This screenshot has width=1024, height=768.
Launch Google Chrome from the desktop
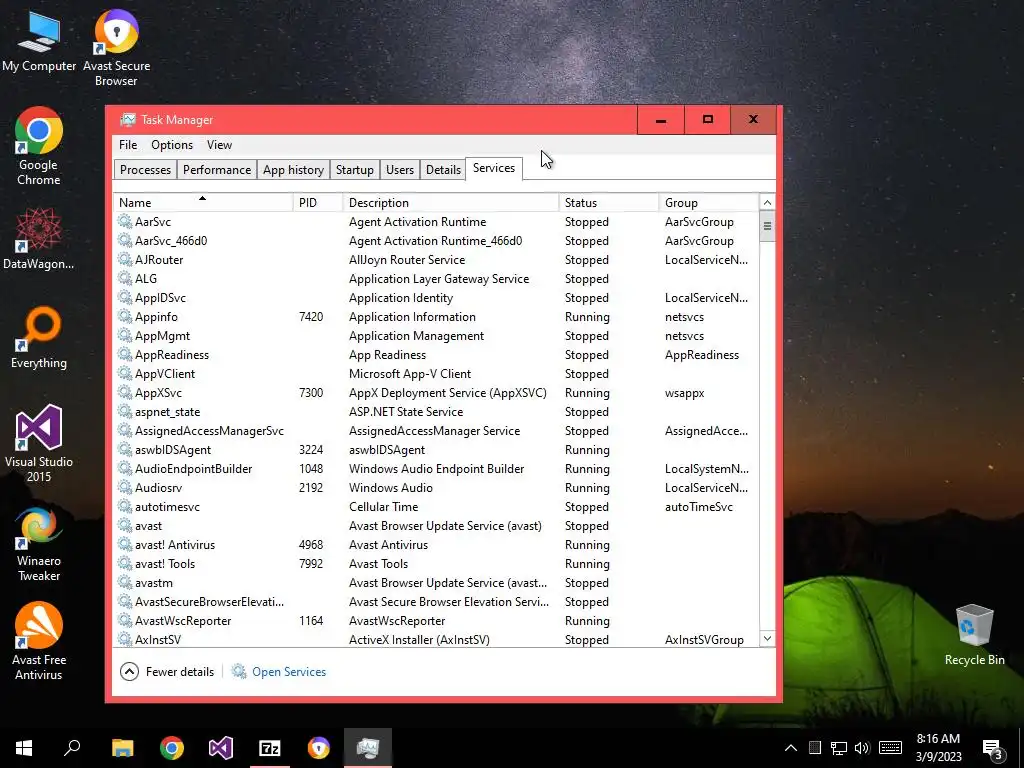39,145
